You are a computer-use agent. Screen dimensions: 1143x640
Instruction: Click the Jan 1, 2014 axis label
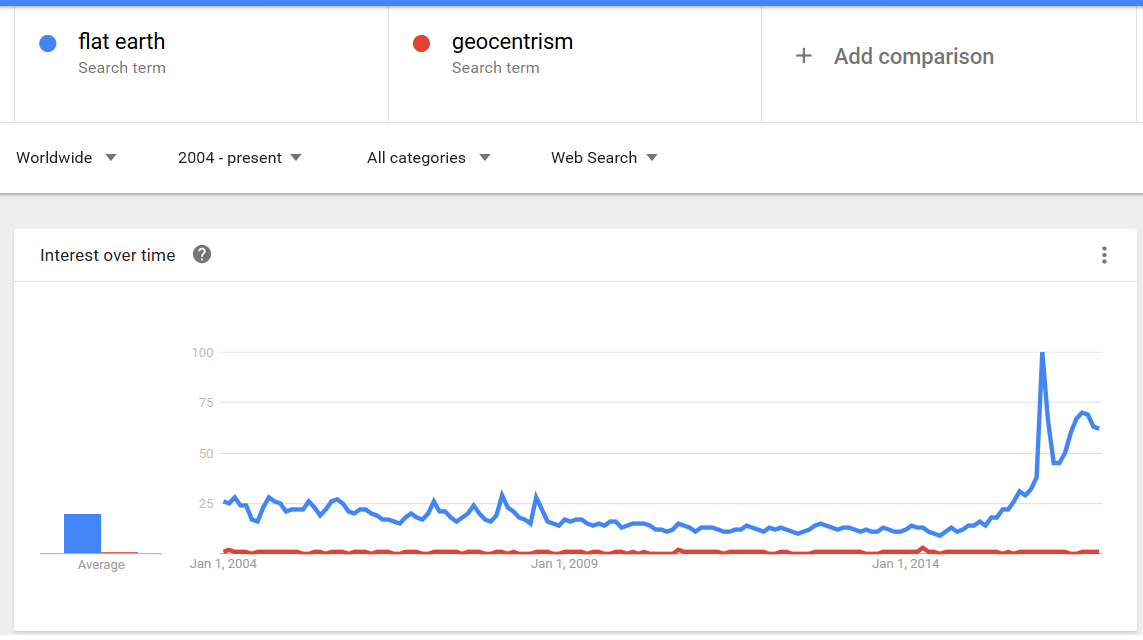pos(905,564)
